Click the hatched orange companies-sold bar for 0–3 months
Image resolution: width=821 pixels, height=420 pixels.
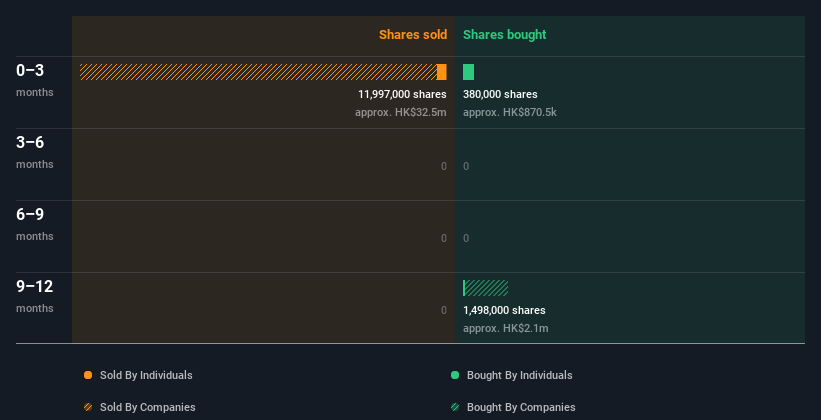pyautogui.click(x=258, y=72)
